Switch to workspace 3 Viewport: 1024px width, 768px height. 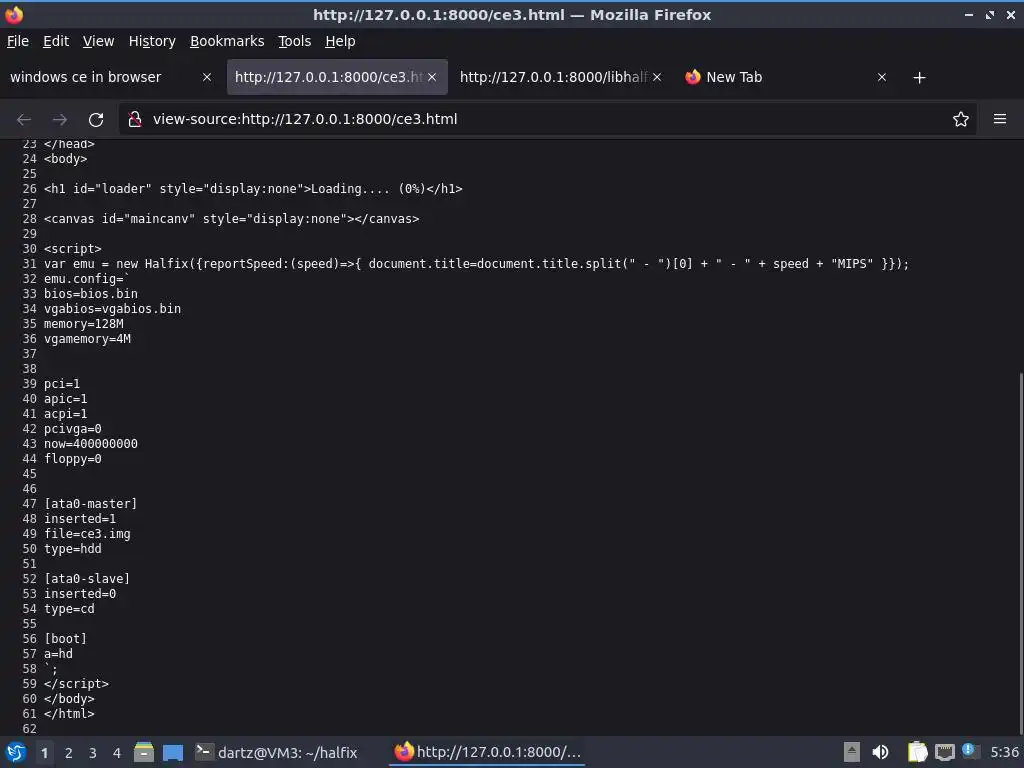pos(93,753)
